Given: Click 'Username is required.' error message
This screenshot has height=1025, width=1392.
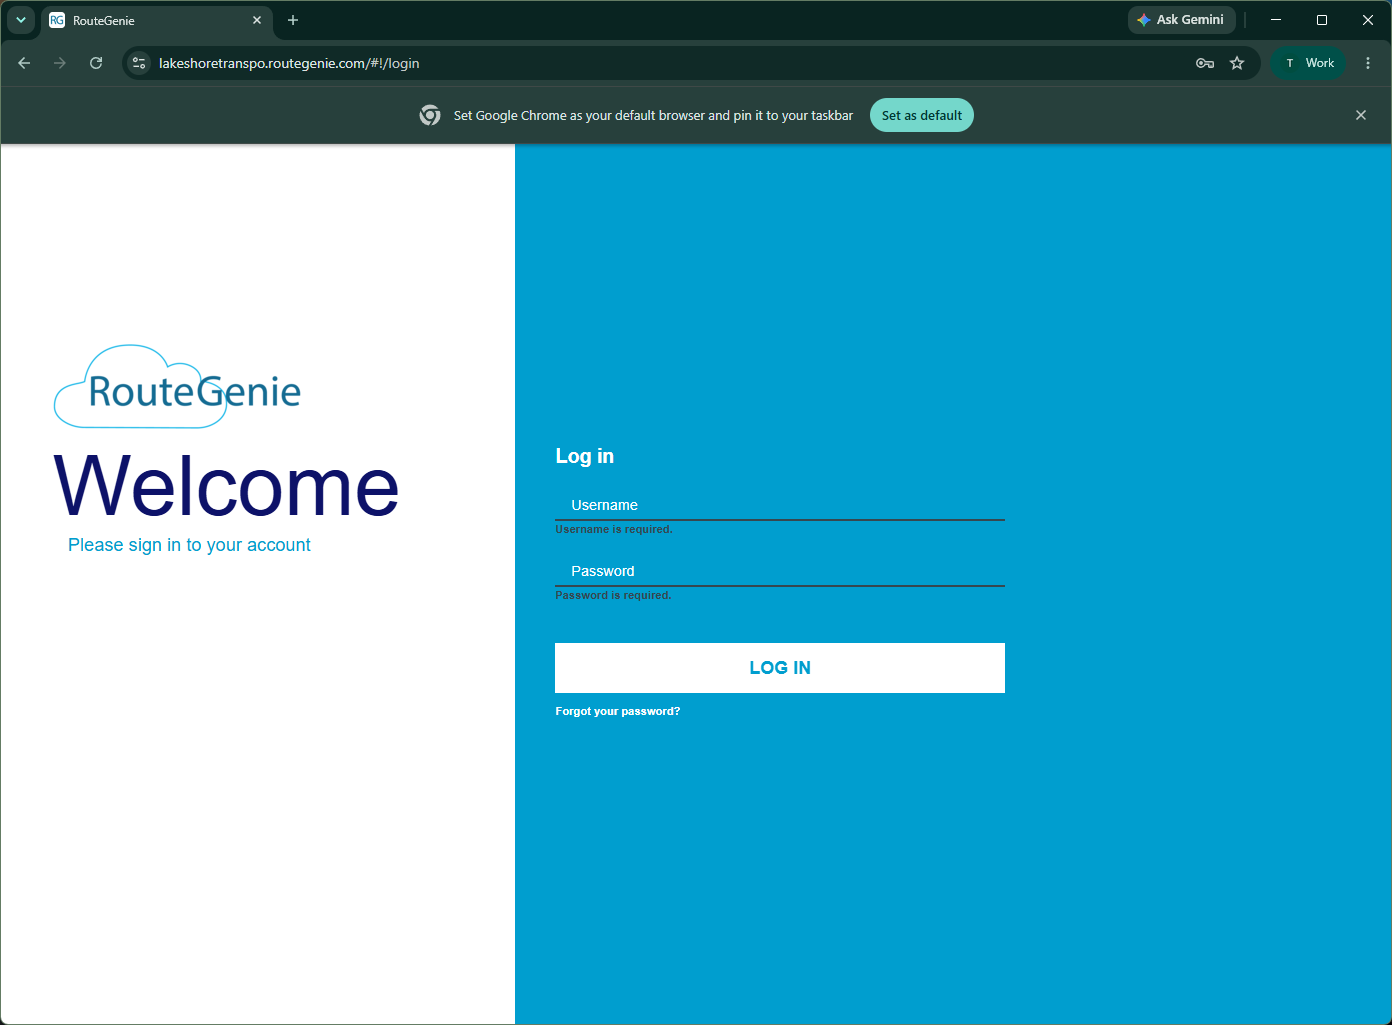Looking at the screenshot, I should pyautogui.click(x=614, y=529).
